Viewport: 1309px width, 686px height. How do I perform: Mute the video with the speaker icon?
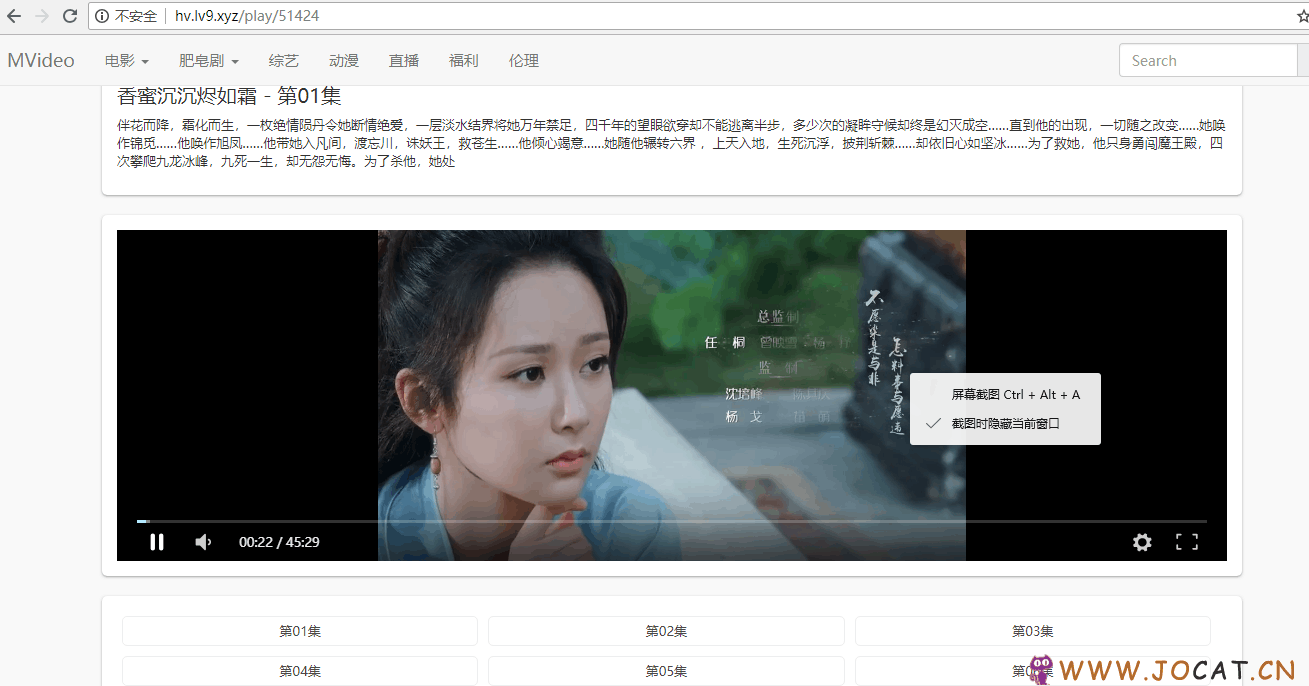[x=203, y=542]
